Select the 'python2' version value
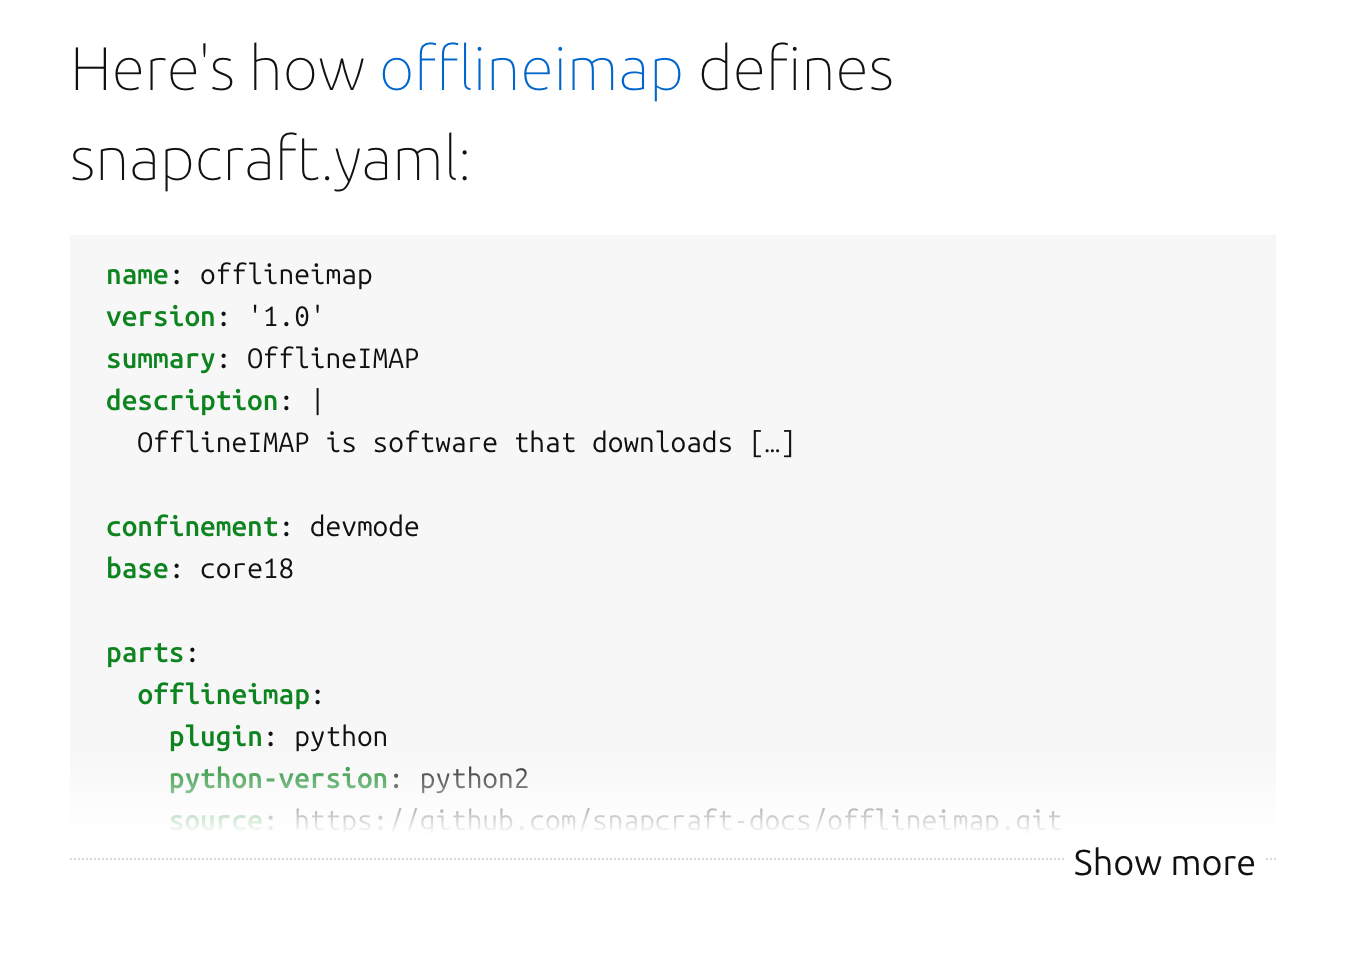The image size is (1370, 960). [474, 779]
